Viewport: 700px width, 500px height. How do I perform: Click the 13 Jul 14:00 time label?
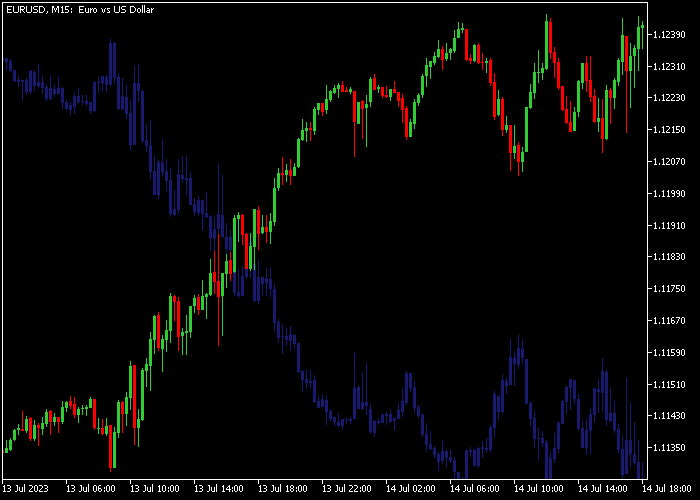click(x=219, y=488)
